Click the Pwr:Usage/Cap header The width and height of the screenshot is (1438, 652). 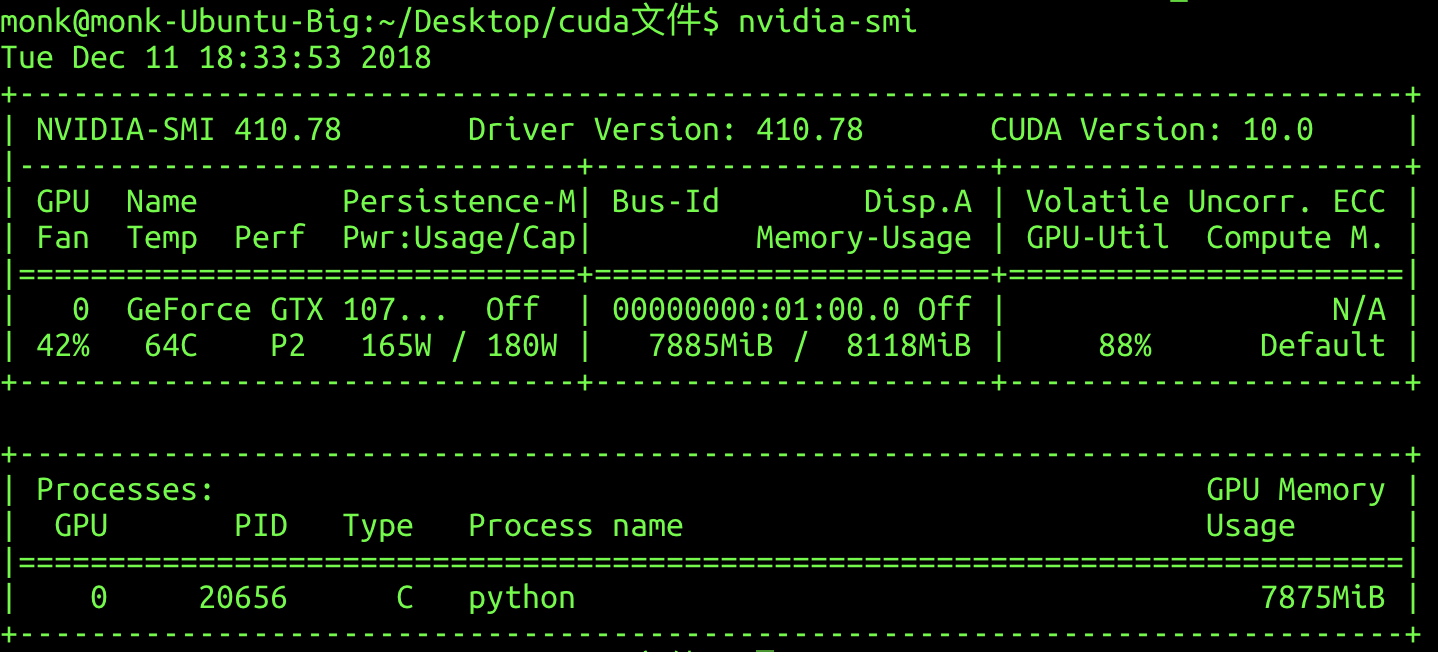pyautogui.click(x=459, y=238)
